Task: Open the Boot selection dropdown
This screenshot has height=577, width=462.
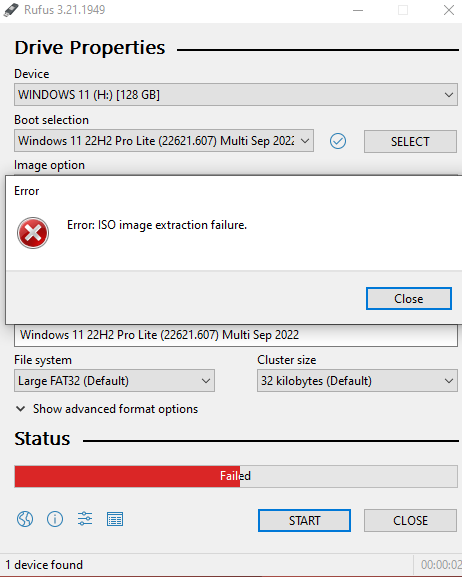Action: point(164,141)
